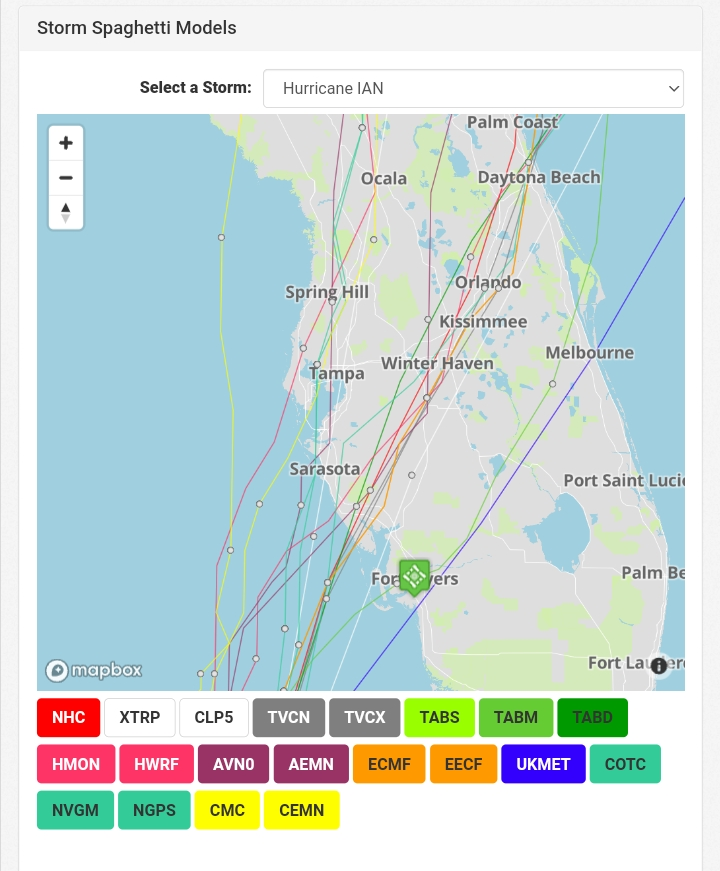Click the COTC model button

(626, 764)
